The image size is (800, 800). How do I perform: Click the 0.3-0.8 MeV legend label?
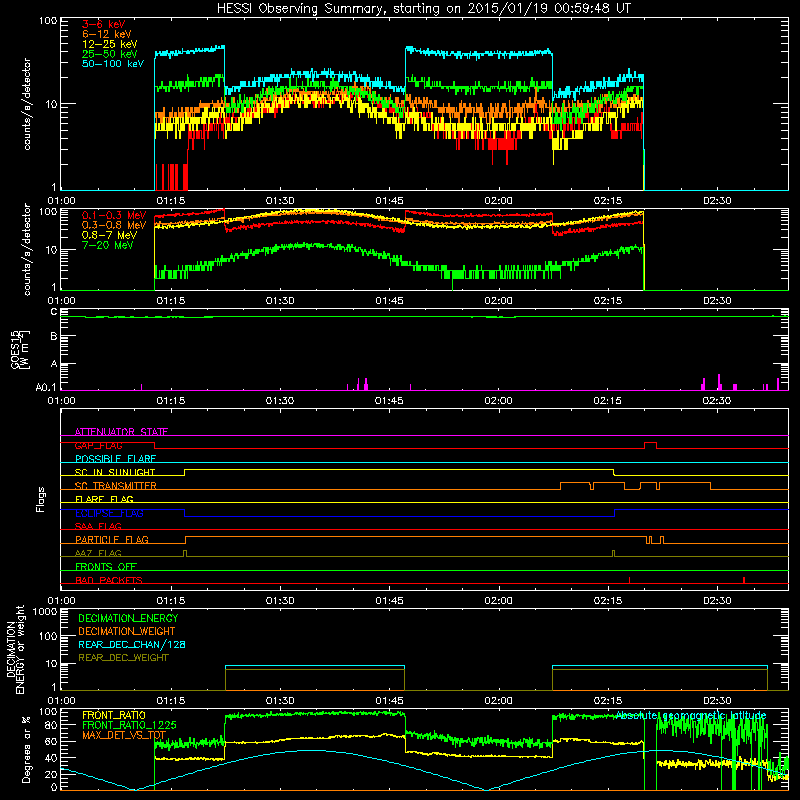tap(114, 225)
